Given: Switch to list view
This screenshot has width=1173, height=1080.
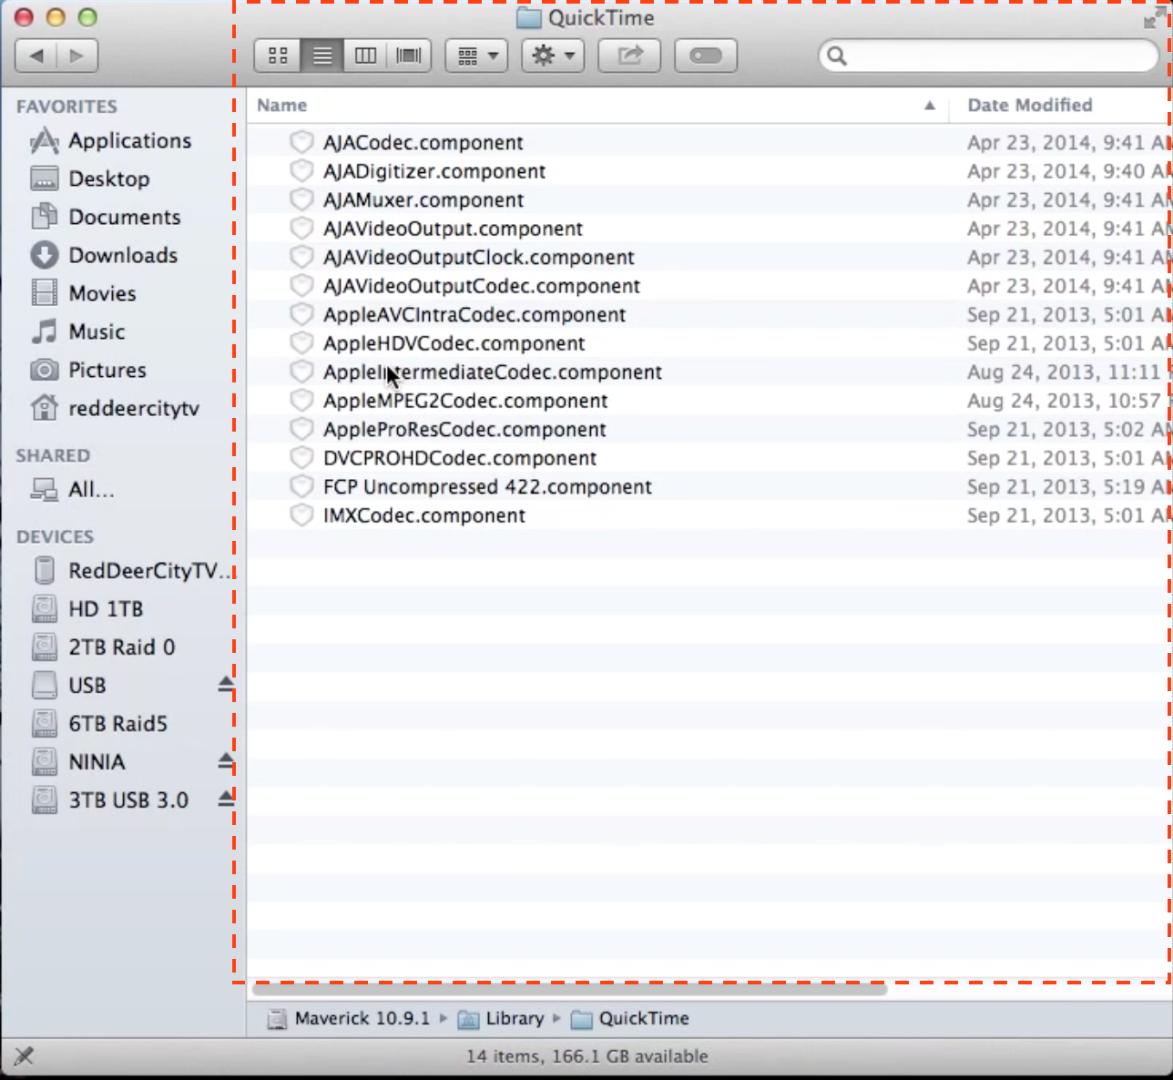Looking at the screenshot, I should coord(322,55).
